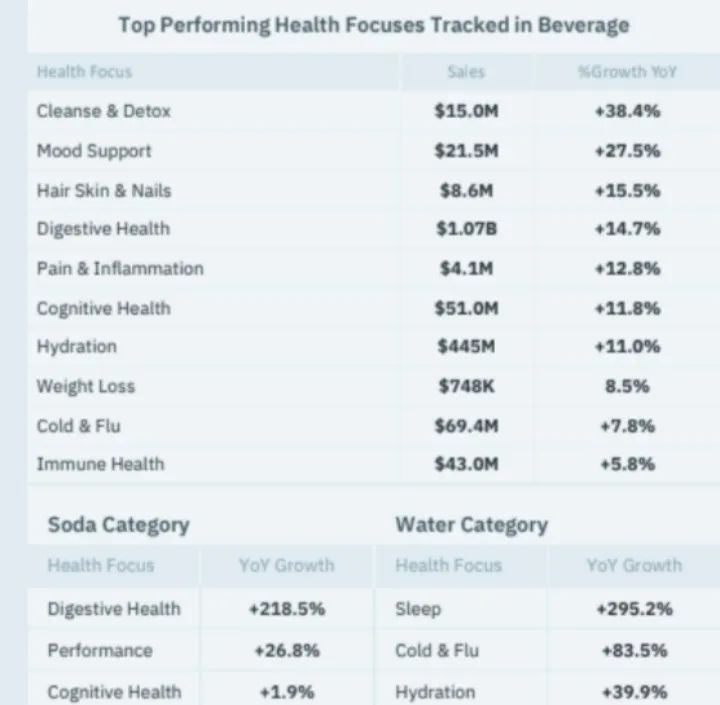Sort by the Sales column header
Image resolution: width=720 pixels, height=705 pixels.
coord(466,72)
